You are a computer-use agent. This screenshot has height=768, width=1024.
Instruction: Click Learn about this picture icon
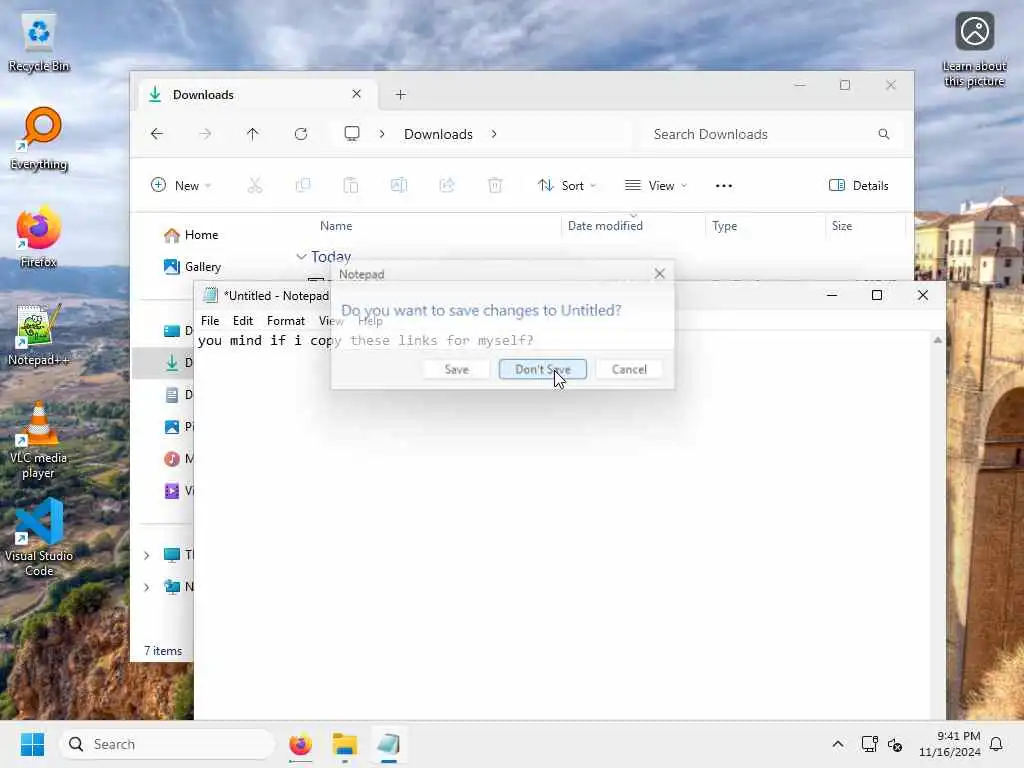(974, 49)
